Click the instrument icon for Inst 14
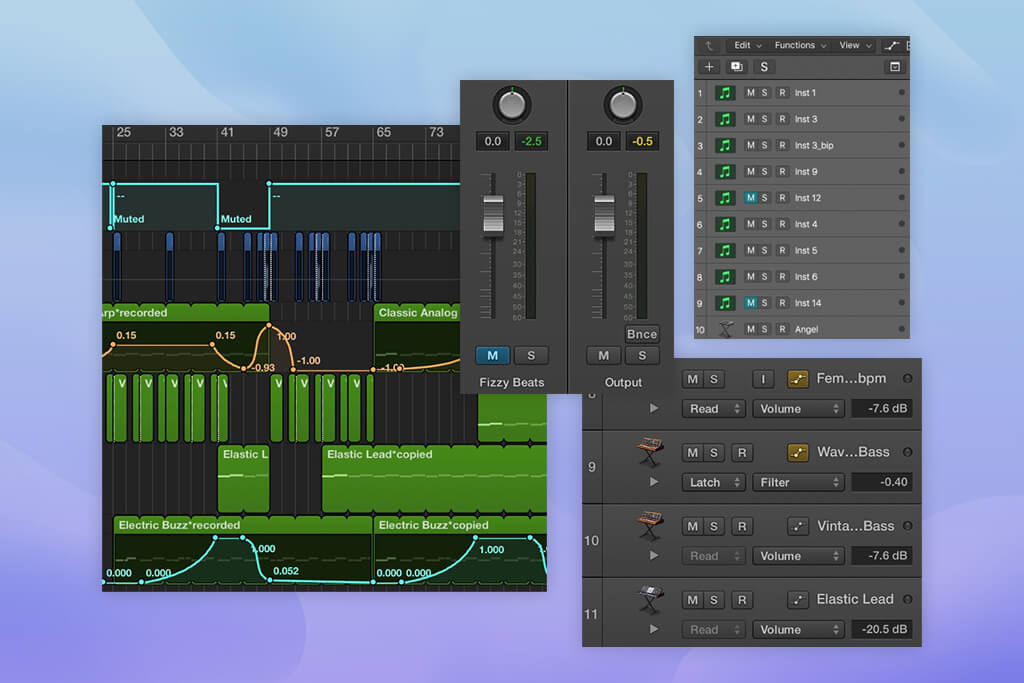Viewport: 1024px width, 683px height. point(725,303)
